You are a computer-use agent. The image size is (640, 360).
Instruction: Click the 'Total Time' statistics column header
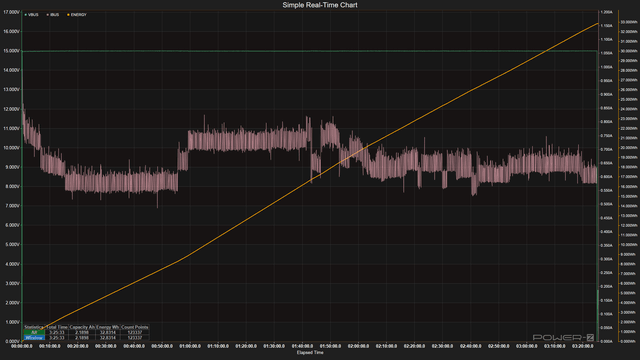point(57,327)
